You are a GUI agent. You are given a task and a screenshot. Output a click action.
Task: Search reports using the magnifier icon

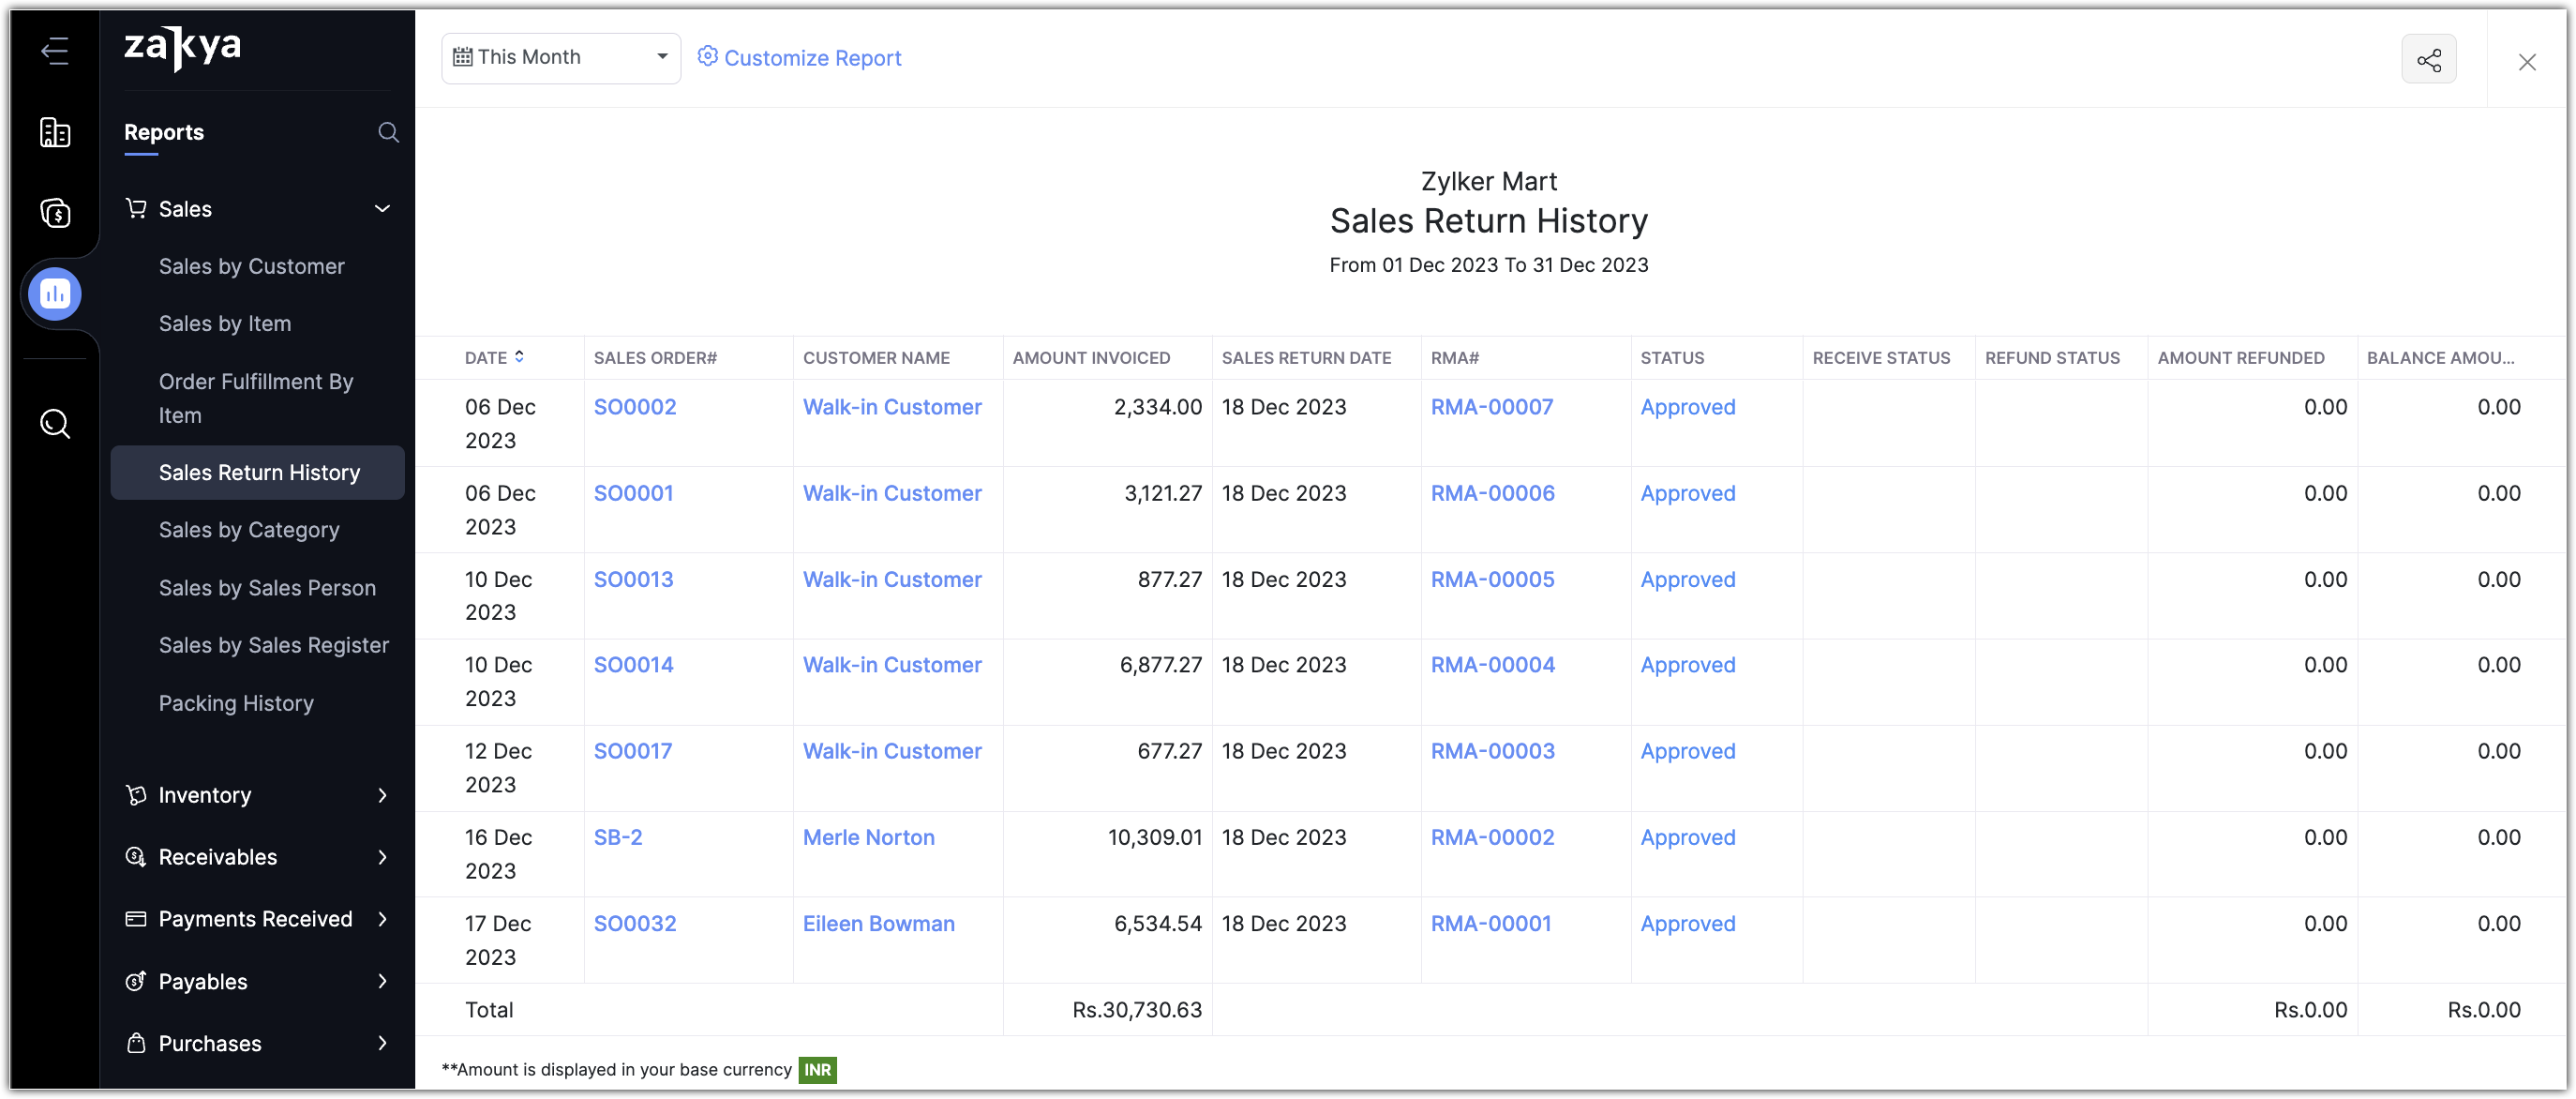click(x=388, y=132)
